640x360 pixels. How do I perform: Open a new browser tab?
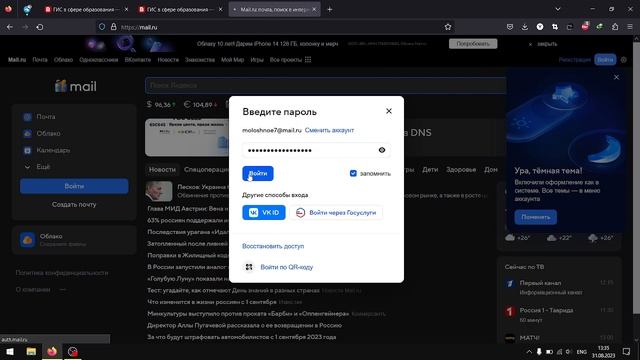tap(330, 9)
